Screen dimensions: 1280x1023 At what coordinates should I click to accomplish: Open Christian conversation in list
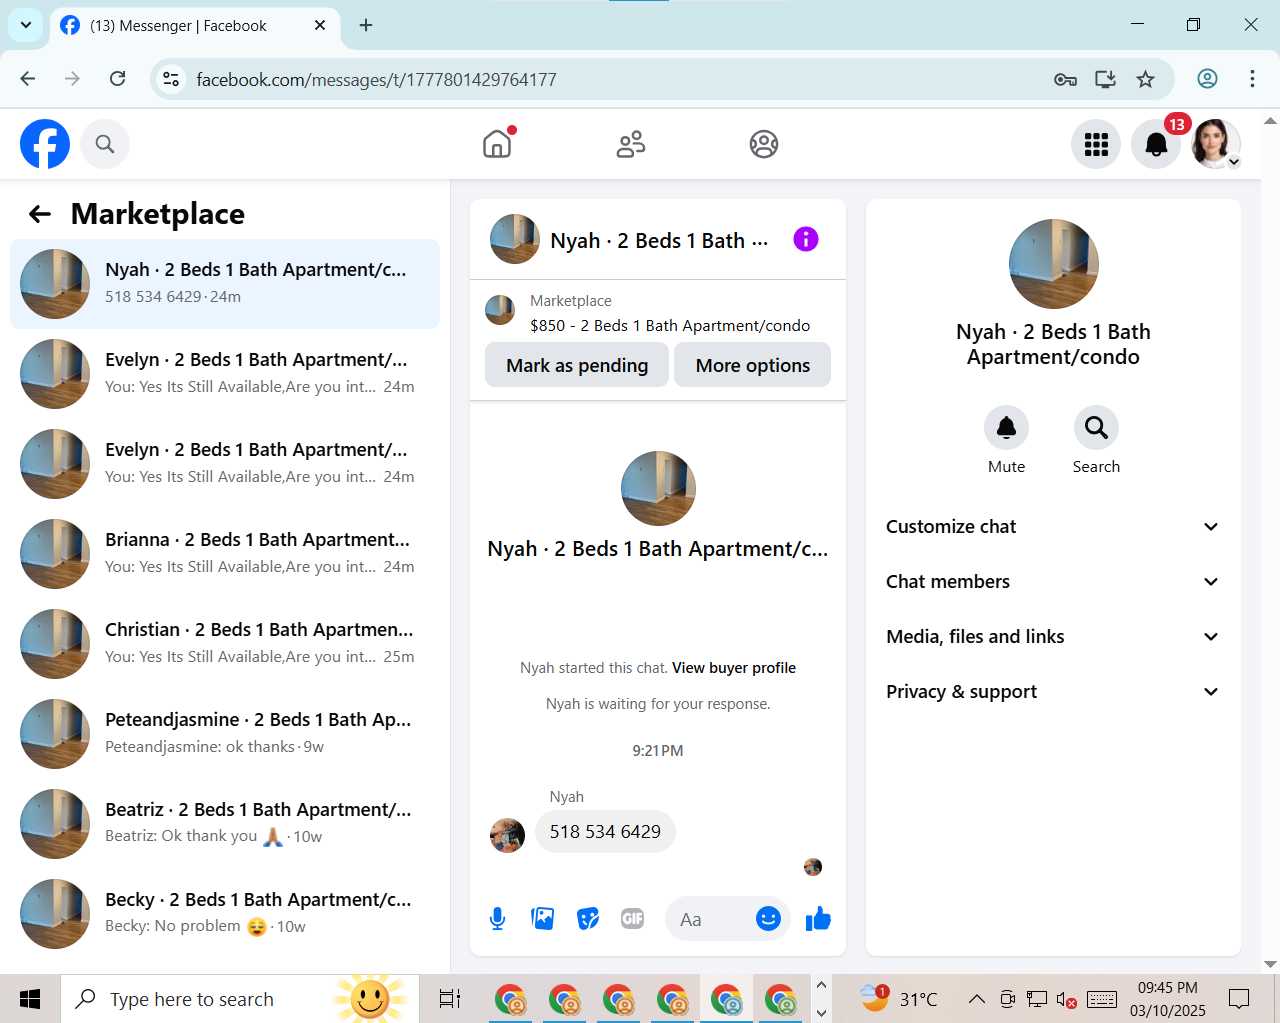click(x=225, y=643)
